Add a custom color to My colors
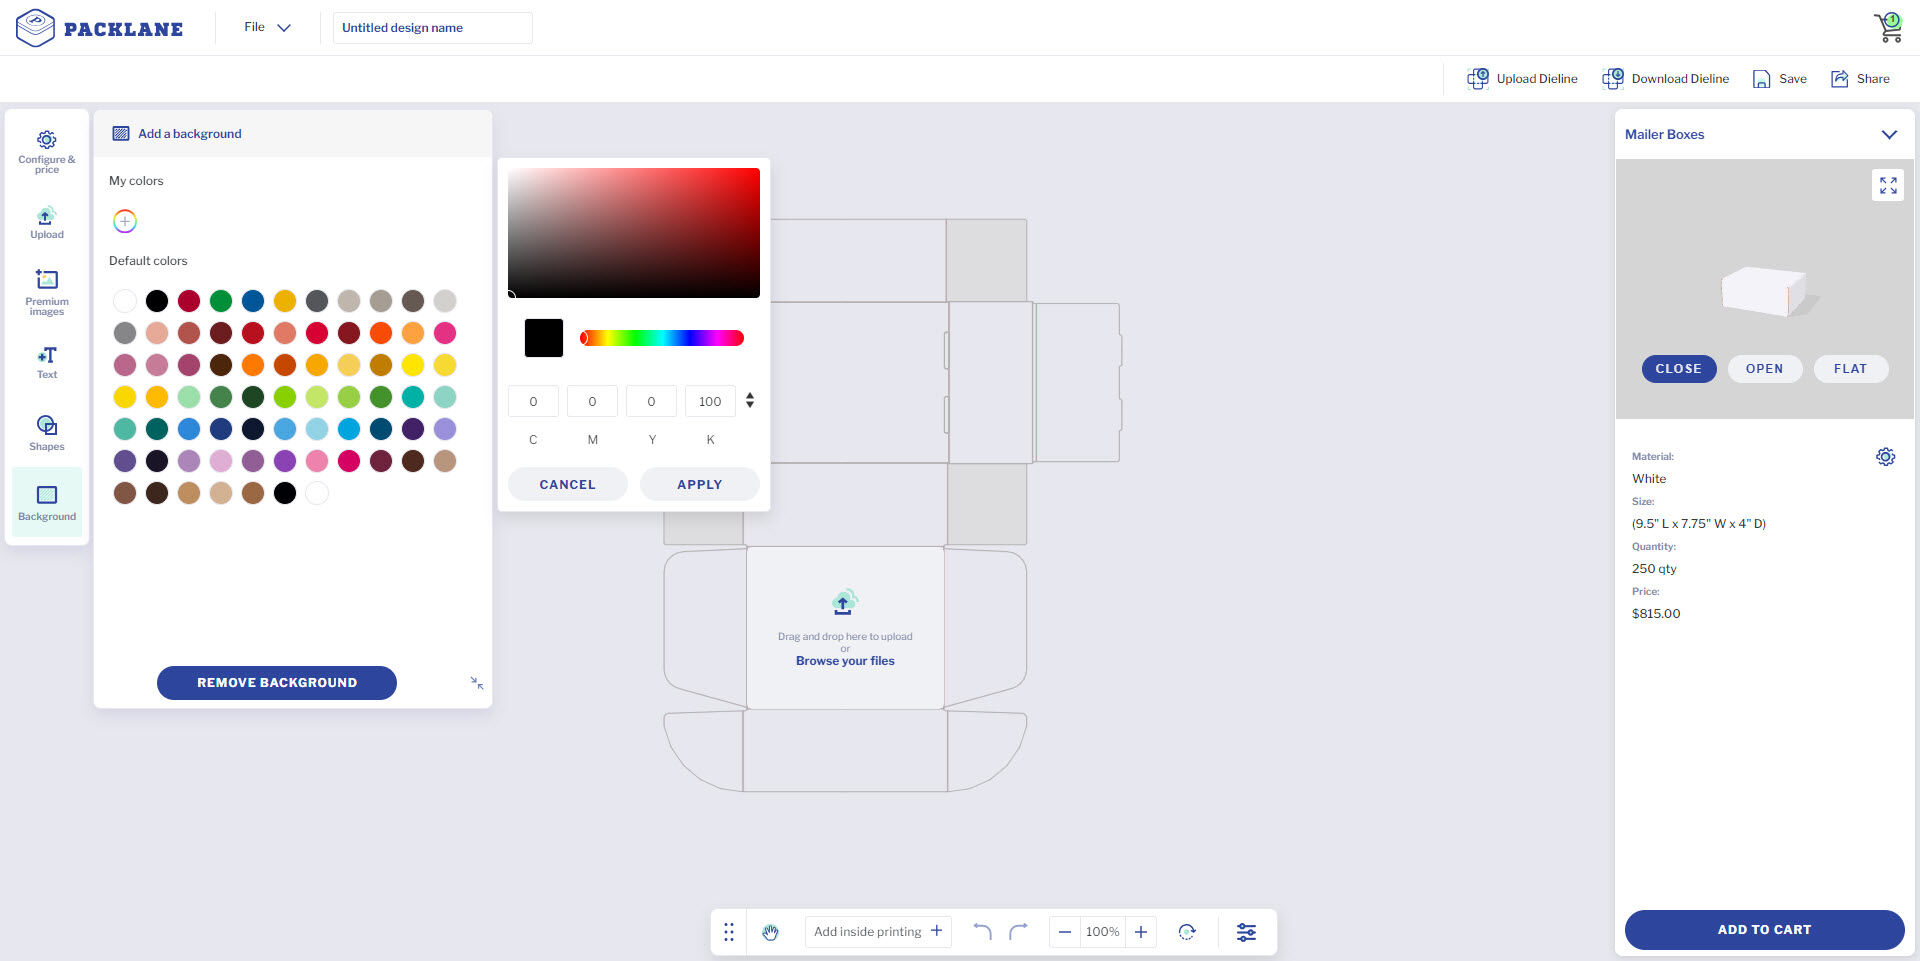The height and width of the screenshot is (961, 1920). [x=125, y=221]
